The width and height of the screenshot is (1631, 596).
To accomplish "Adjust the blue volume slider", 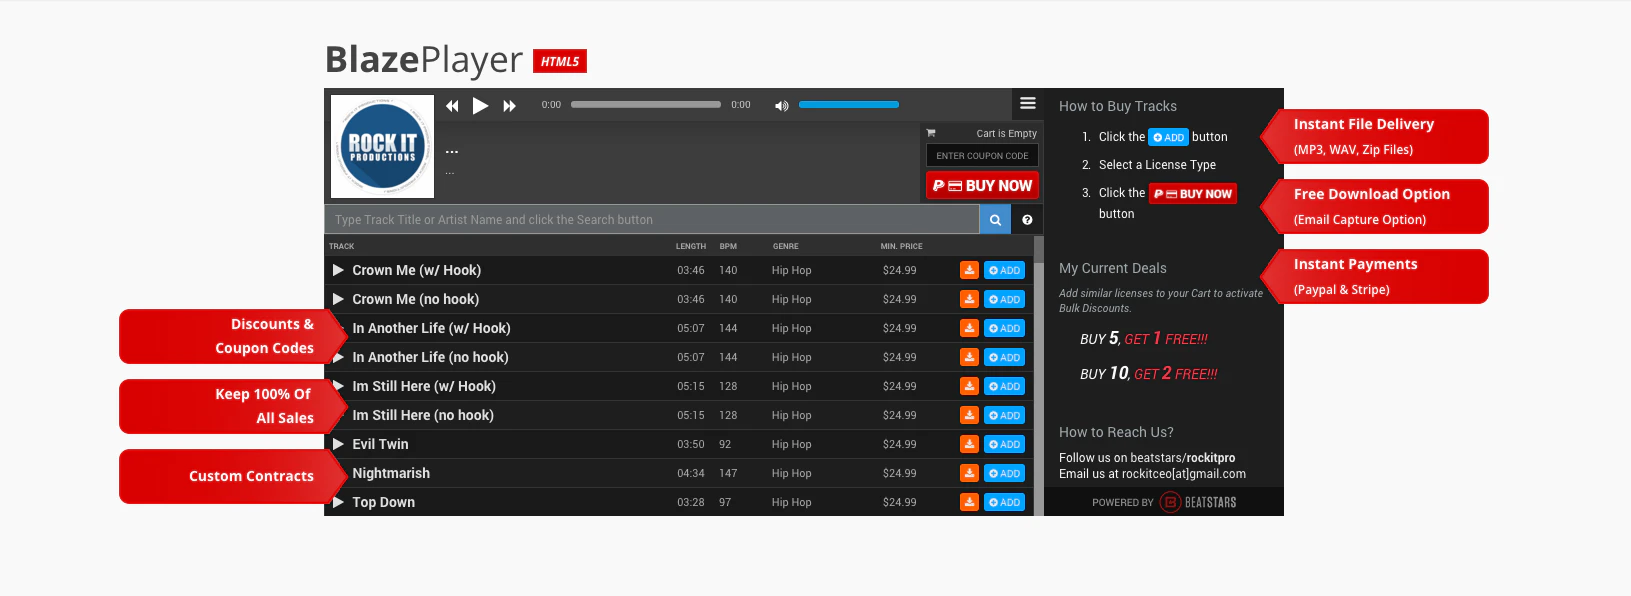I will click(849, 105).
